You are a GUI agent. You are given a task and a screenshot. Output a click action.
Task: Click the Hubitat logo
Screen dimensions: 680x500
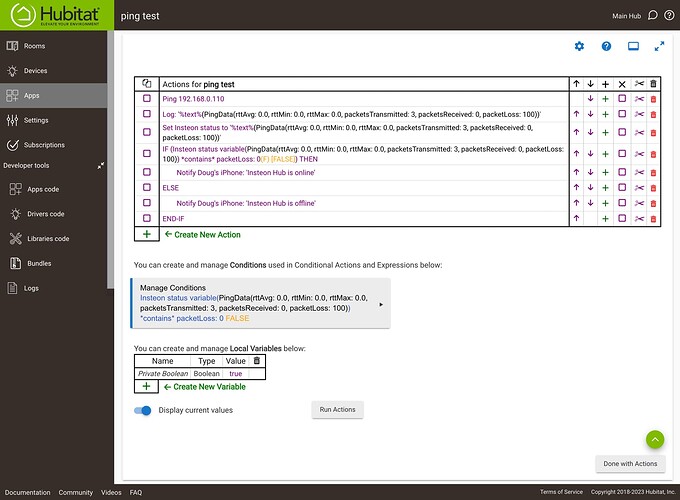click(56, 15)
